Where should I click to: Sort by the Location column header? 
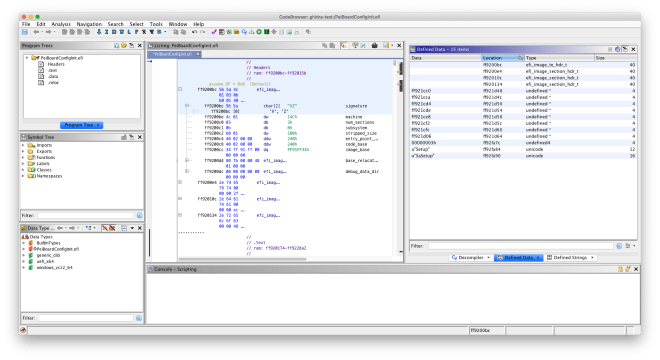[503, 58]
